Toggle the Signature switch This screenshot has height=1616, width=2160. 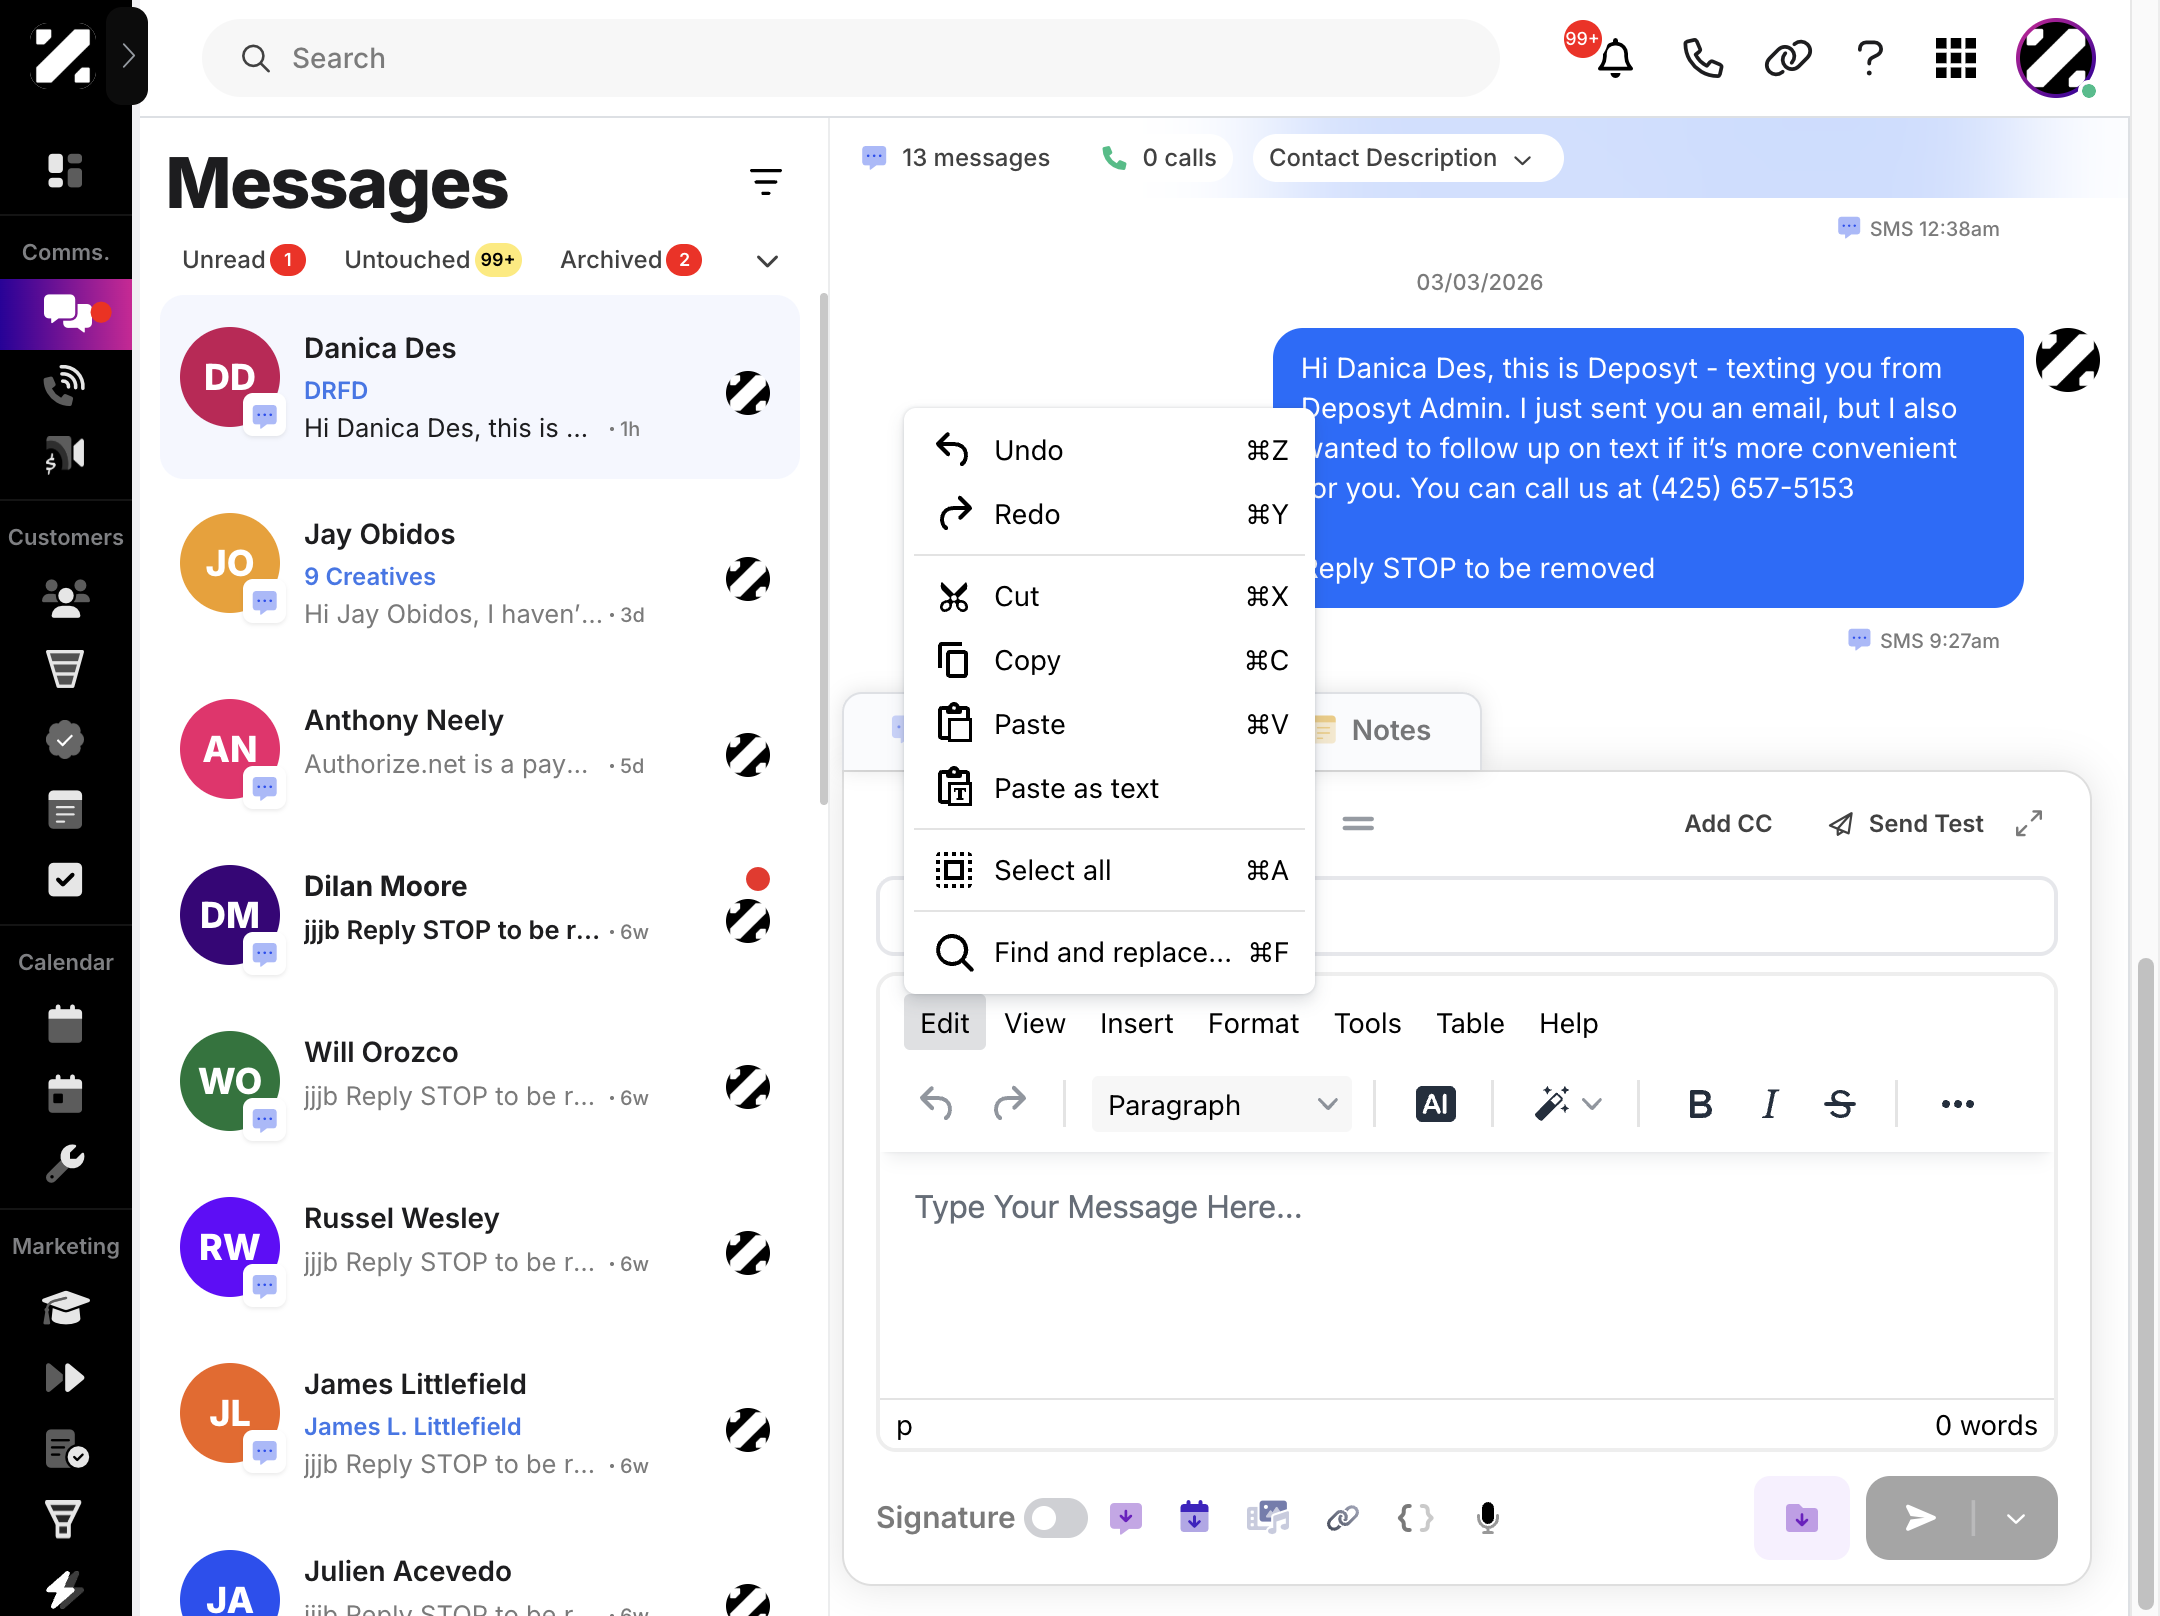coord(1056,1518)
